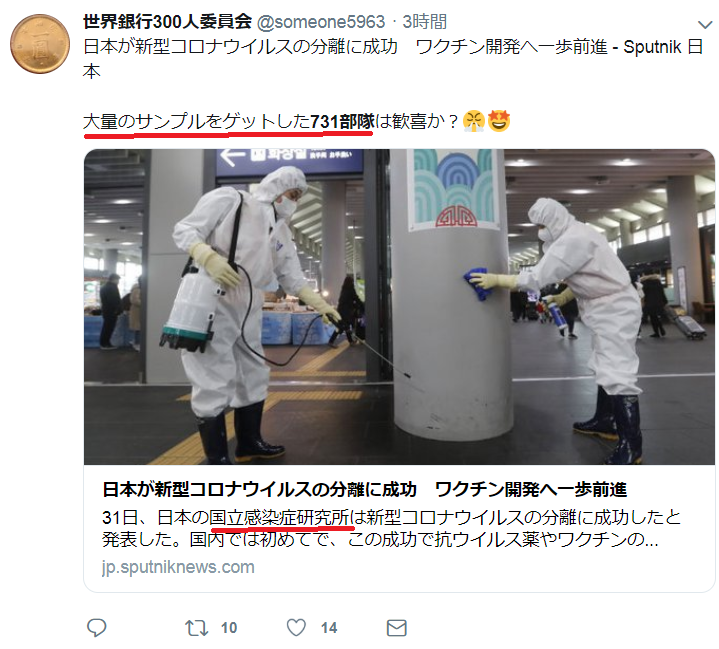Click the like count of 14
Image resolution: width=719 pixels, height=649 pixels.
[x=329, y=628]
